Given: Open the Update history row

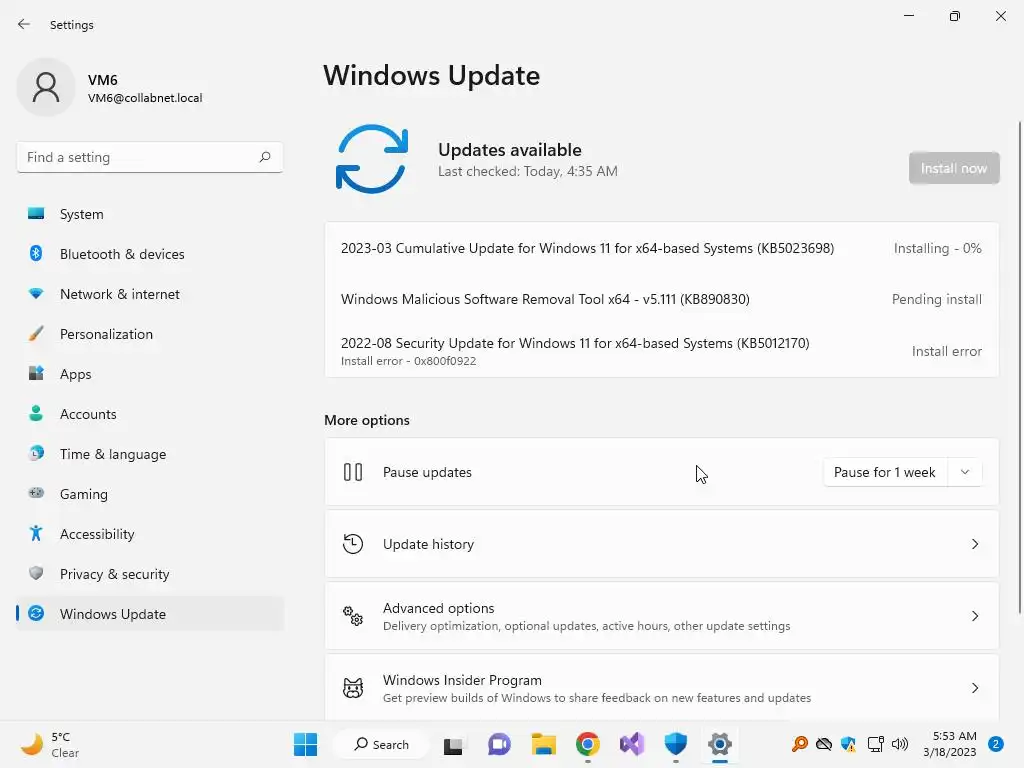Looking at the screenshot, I should pyautogui.click(x=662, y=544).
